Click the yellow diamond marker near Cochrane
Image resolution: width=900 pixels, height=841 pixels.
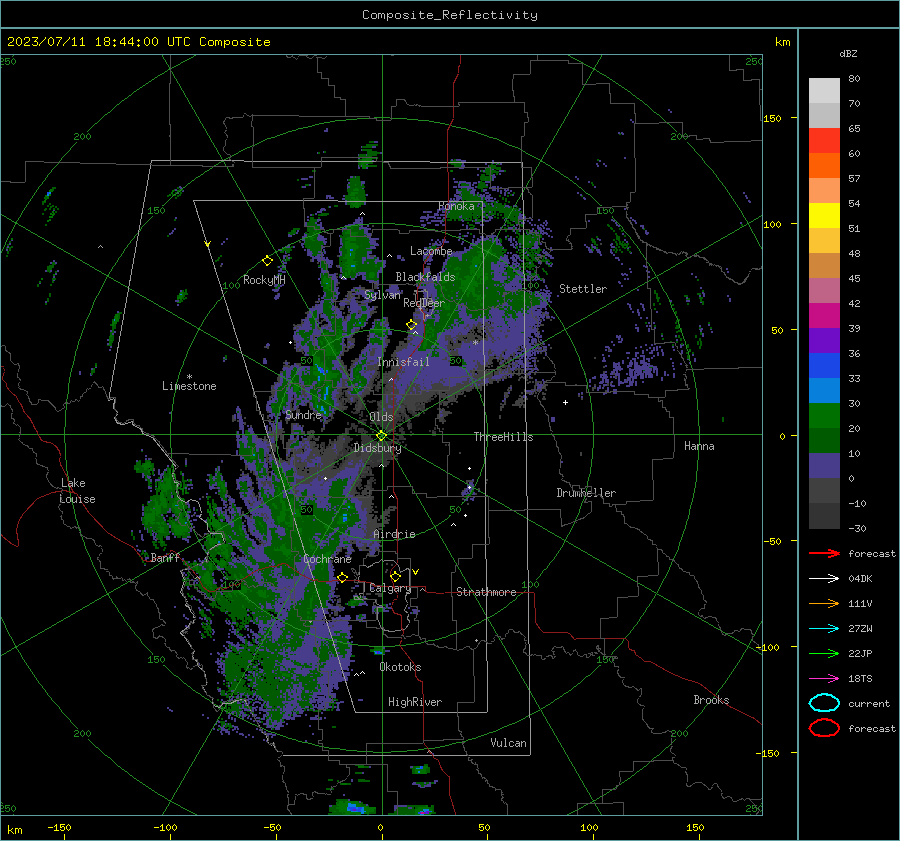342,577
